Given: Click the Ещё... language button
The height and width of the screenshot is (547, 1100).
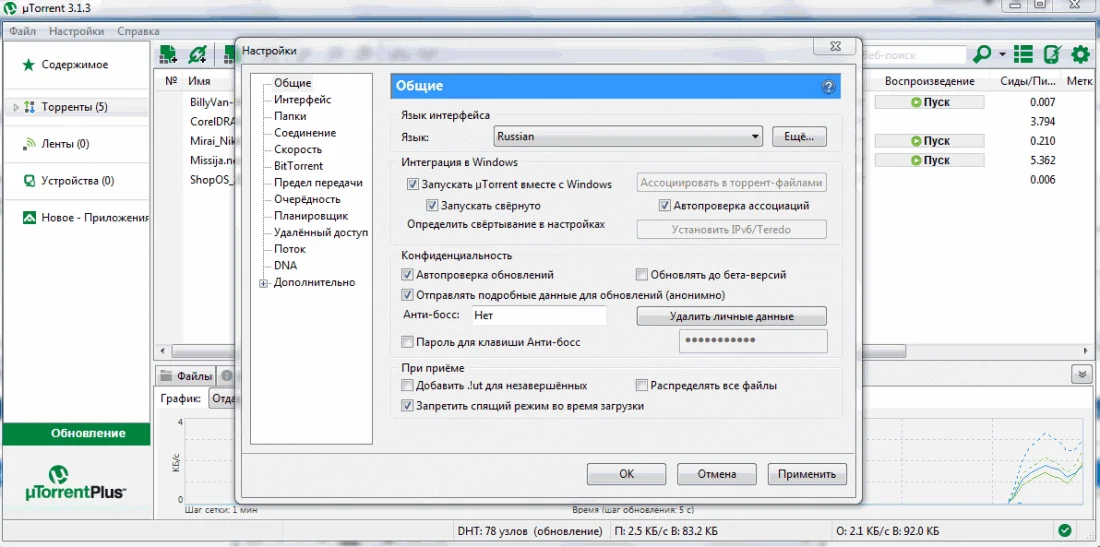Looking at the screenshot, I should pyautogui.click(x=799, y=137).
